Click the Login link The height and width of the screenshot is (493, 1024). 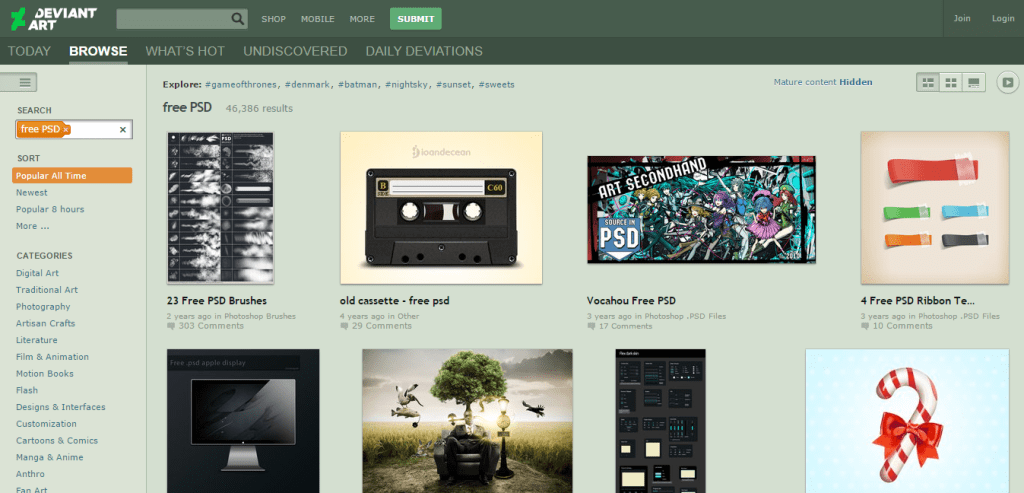[1003, 18]
